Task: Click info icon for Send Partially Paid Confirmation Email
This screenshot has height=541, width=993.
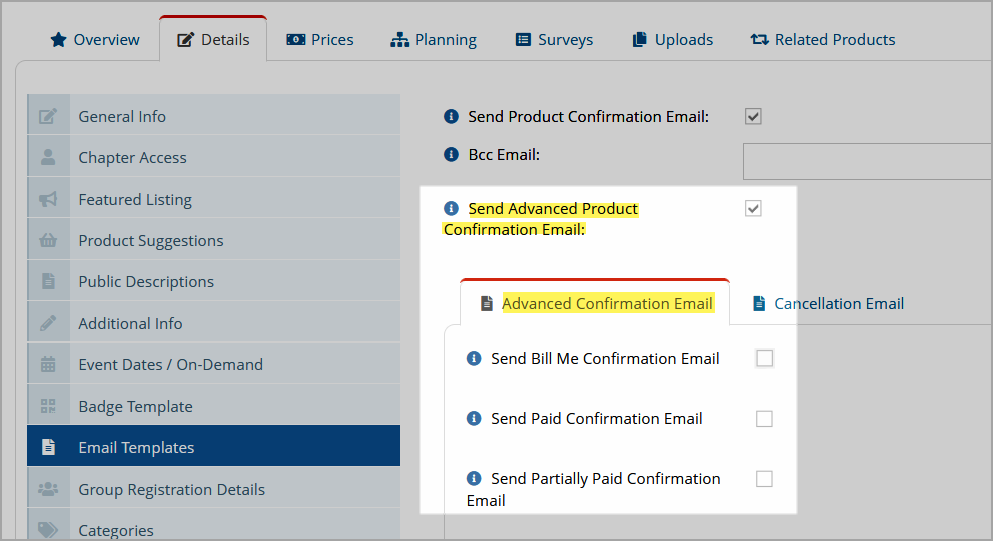Action: [x=474, y=478]
